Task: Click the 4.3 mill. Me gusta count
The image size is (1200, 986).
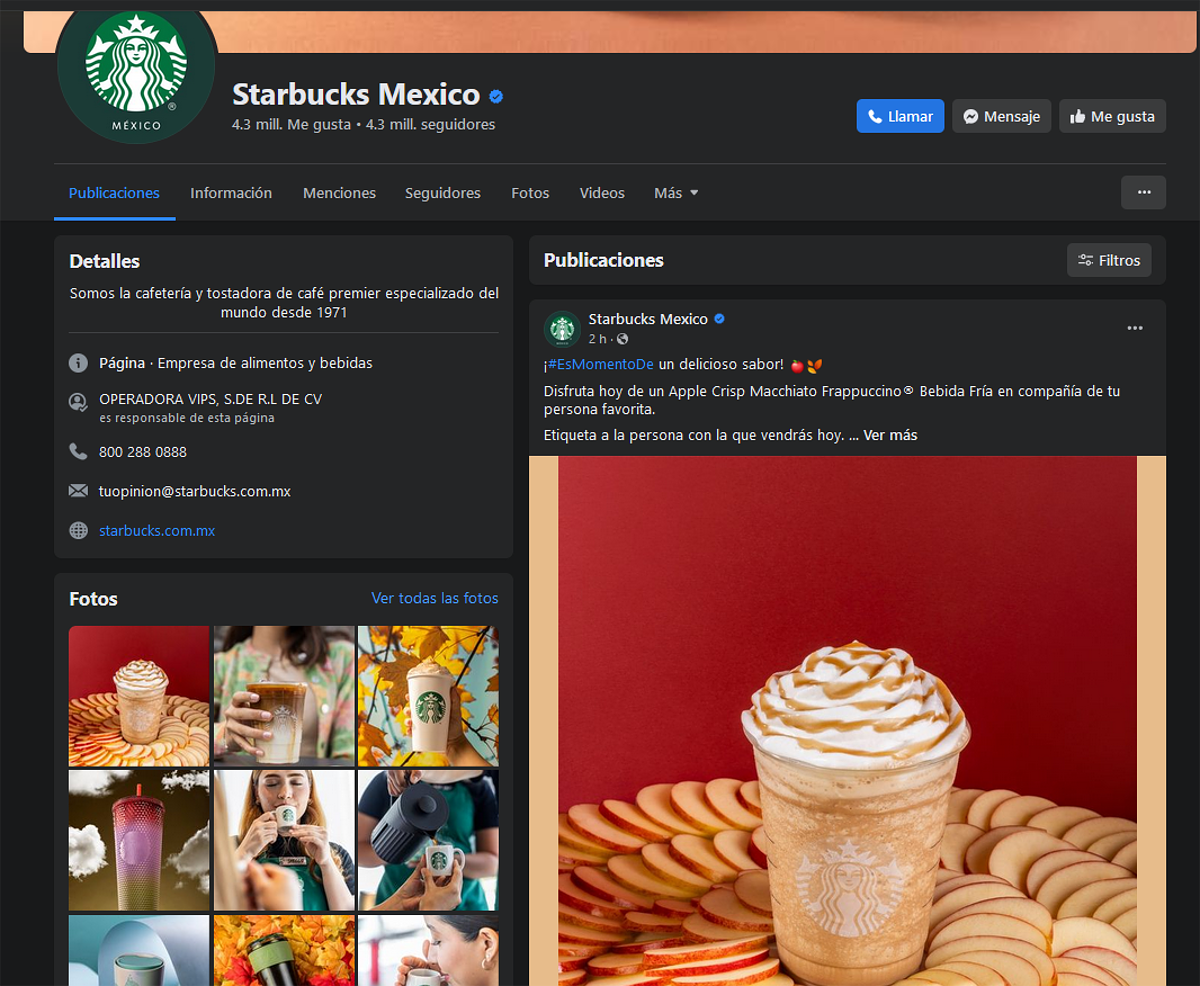Action: point(291,125)
